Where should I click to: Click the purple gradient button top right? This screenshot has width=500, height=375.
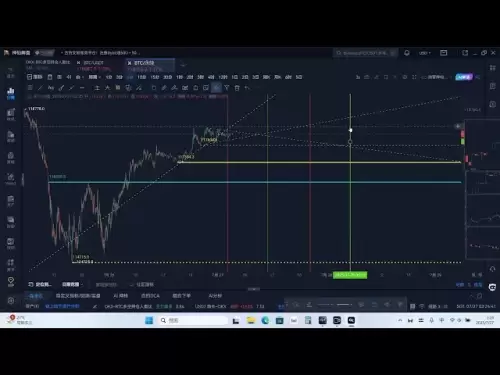pyautogui.click(x=464, y=77)
